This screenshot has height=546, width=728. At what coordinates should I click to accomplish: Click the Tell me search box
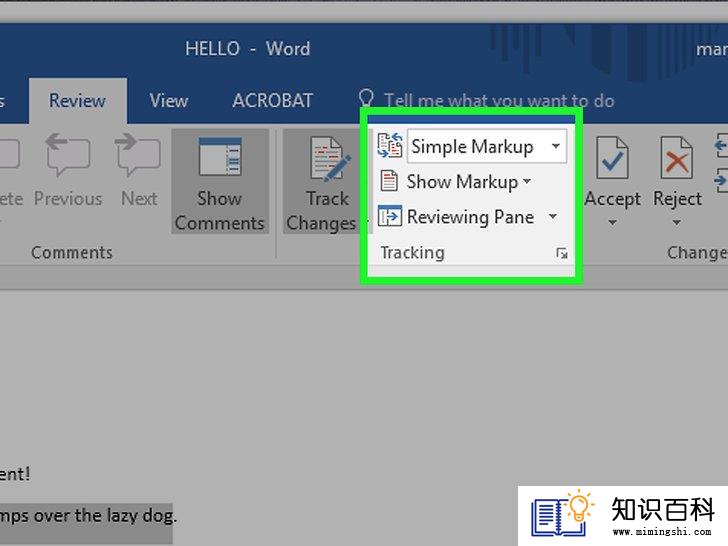[499, 101]
